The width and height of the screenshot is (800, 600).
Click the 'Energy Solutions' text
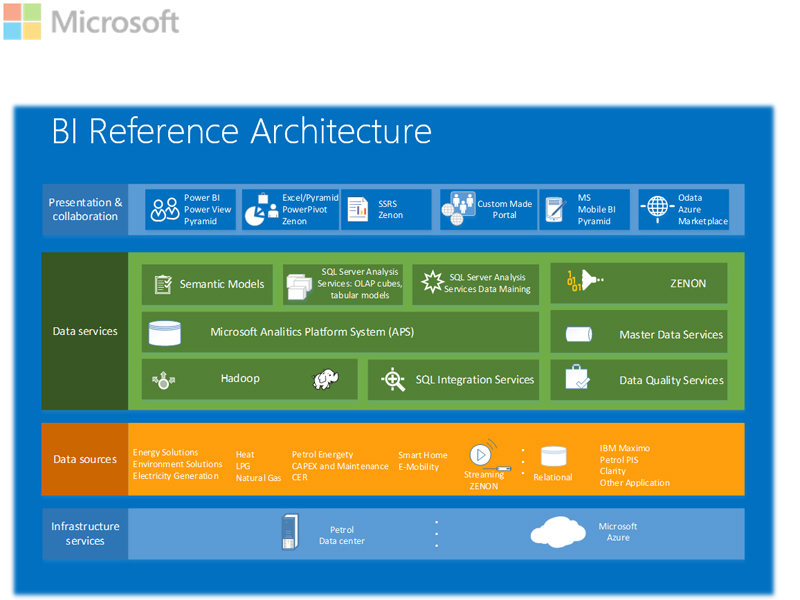[x=165, y=453]
